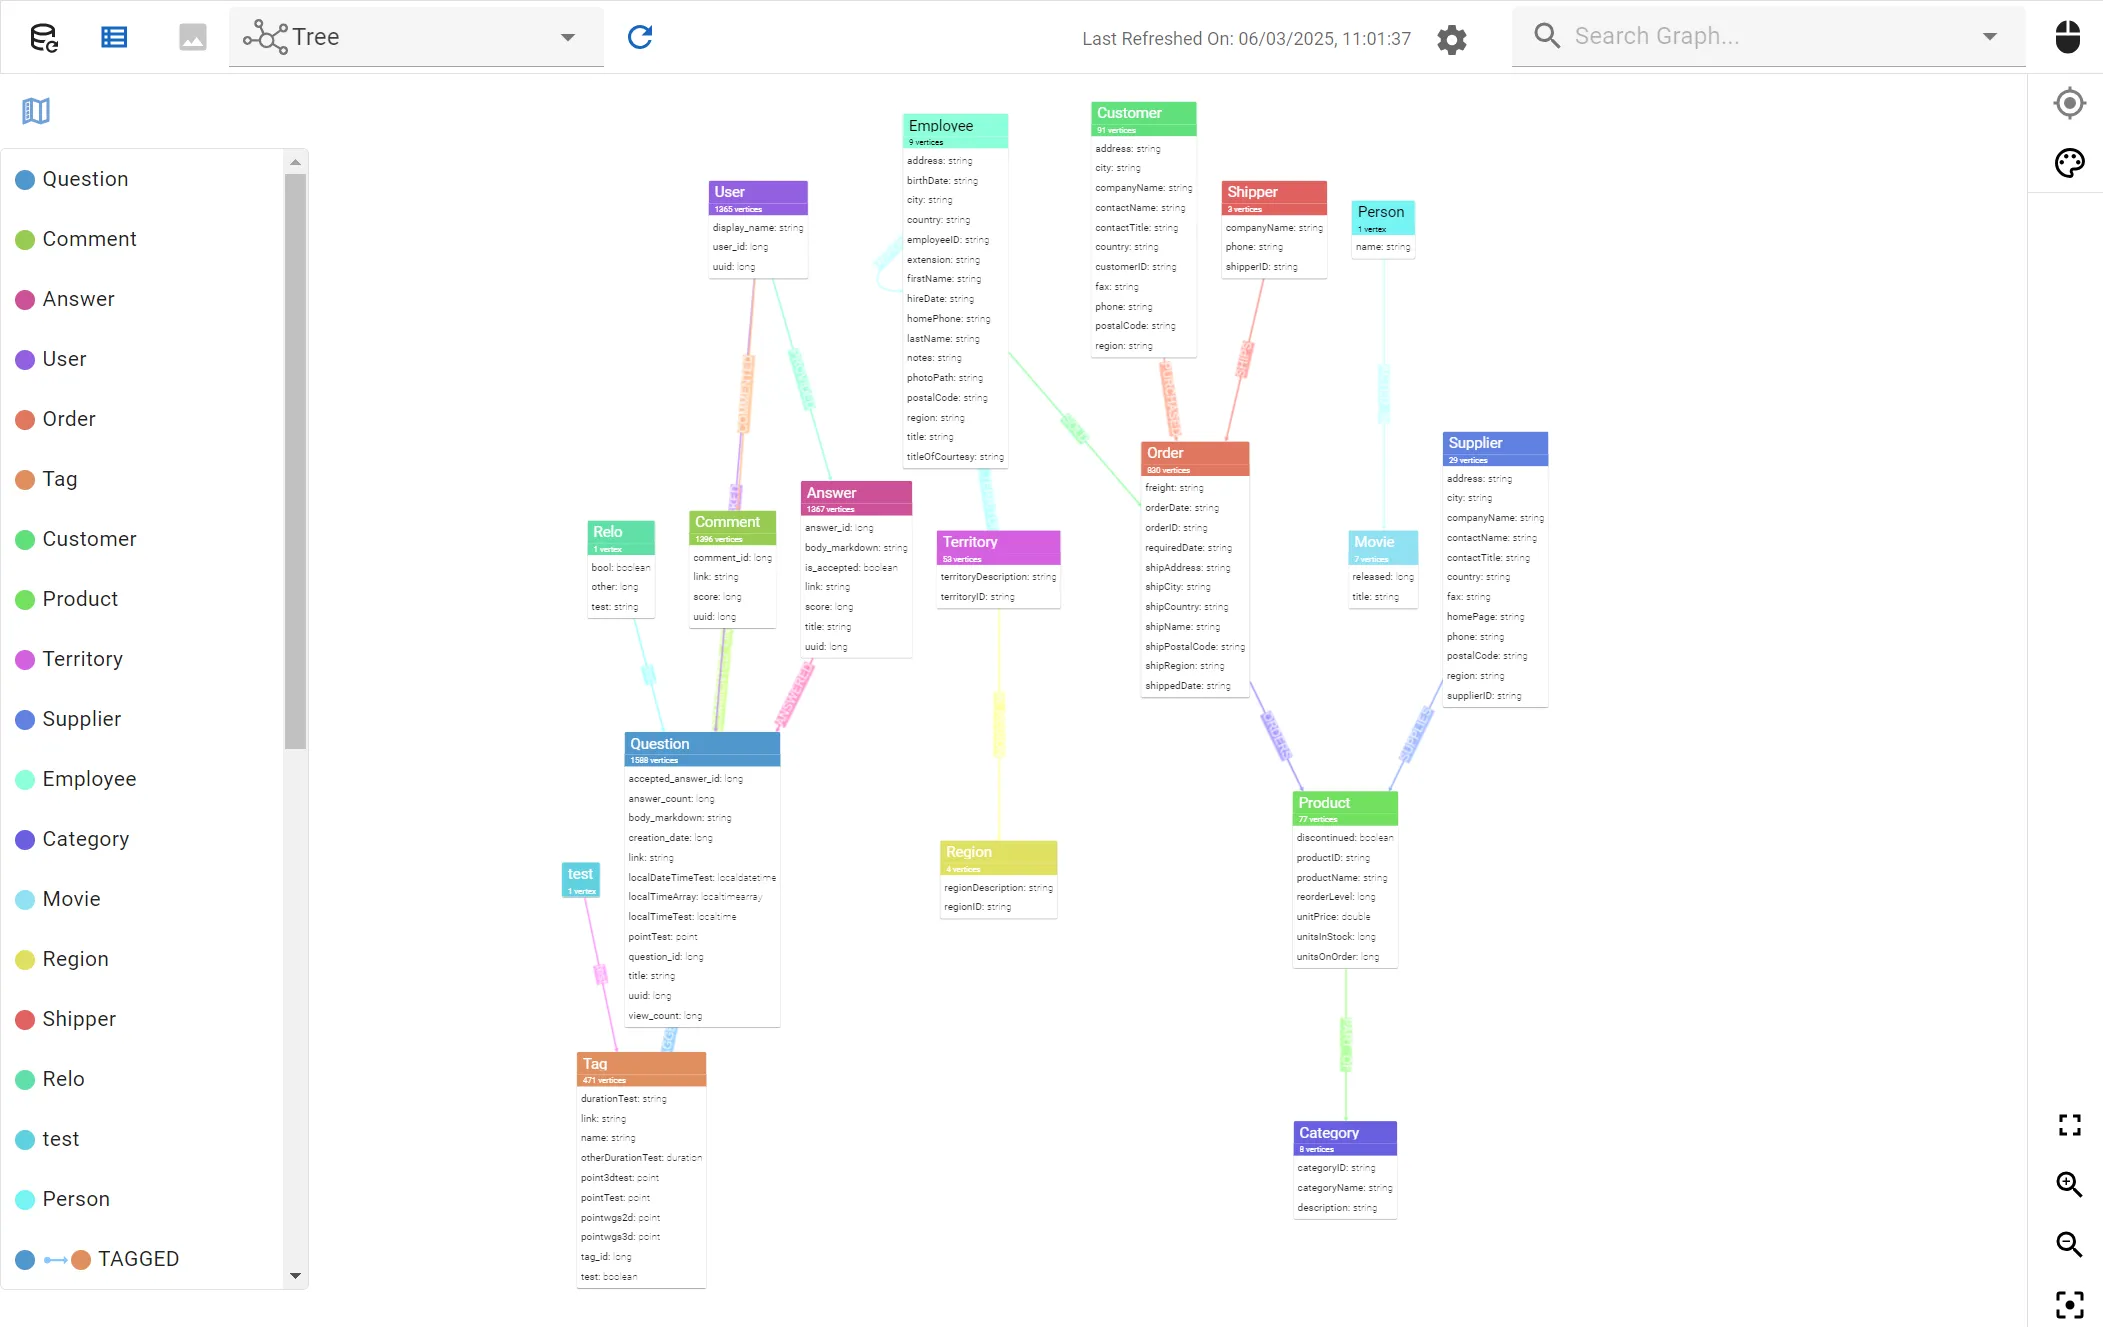The height and width of the screenshot is (1327, 2103).
Task: Click the database connection icon
Action: (44, 38)
